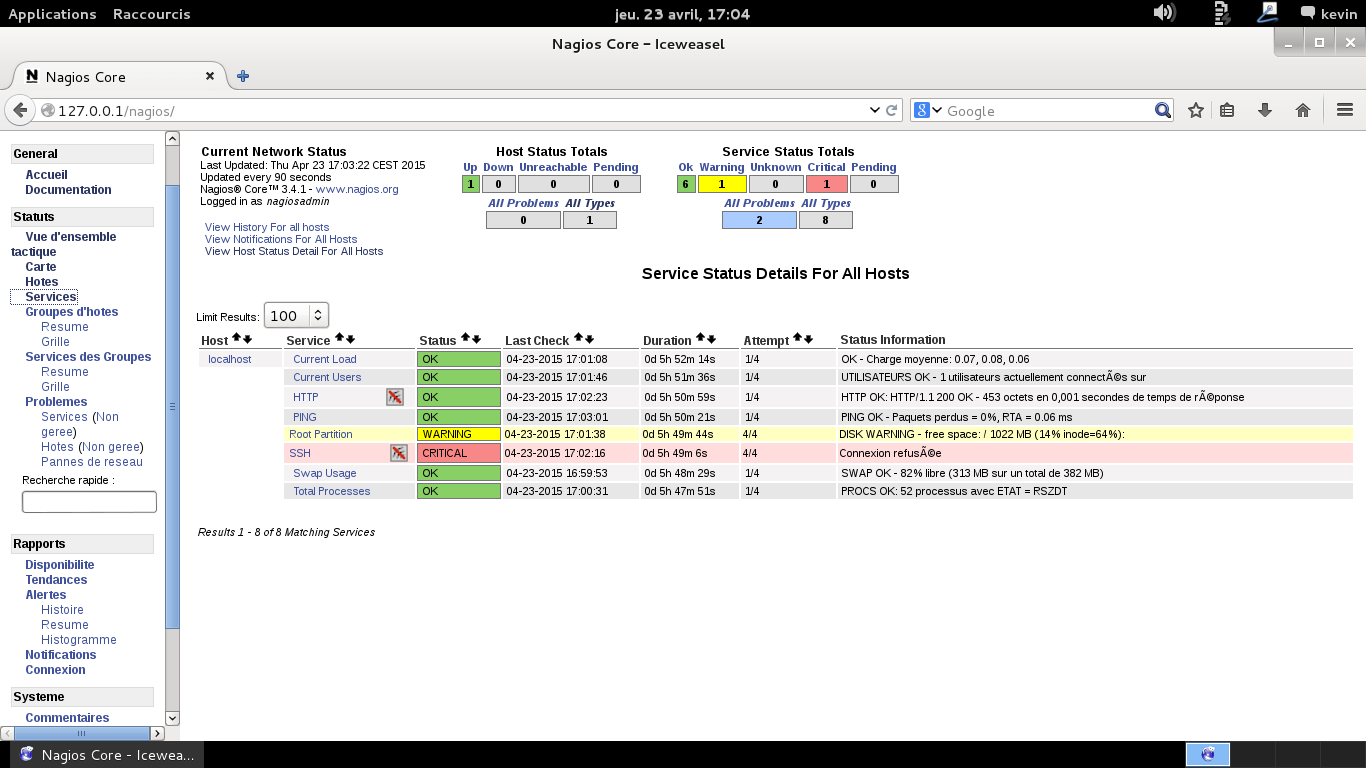This screenshot has width=1366, height=768.
Task: Open the Carte link
Action: pyautogui.click(x=41, y=267)
